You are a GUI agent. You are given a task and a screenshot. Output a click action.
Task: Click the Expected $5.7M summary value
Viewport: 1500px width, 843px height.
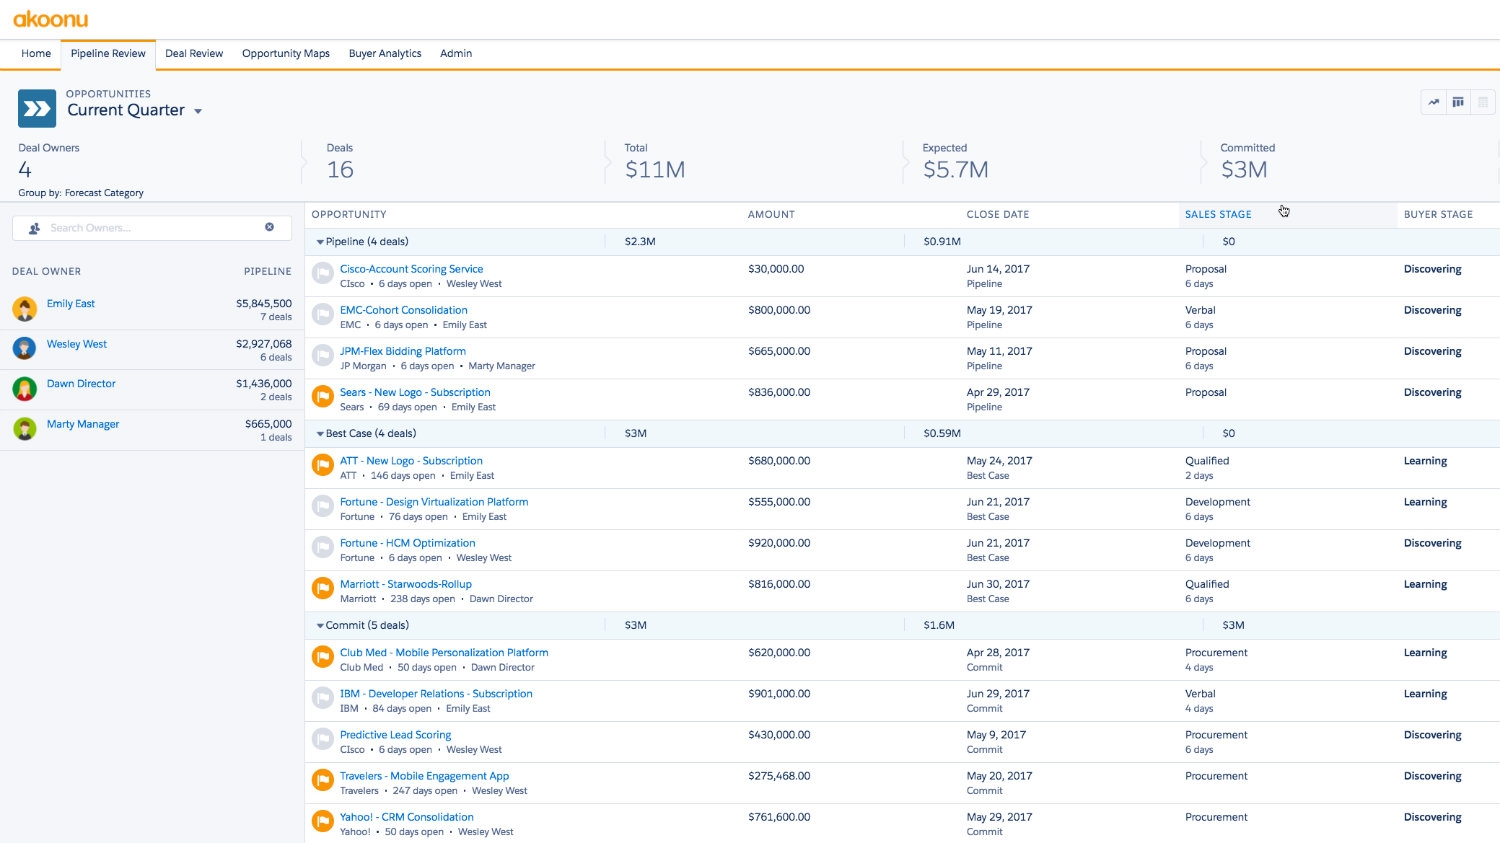pos(956,170)
